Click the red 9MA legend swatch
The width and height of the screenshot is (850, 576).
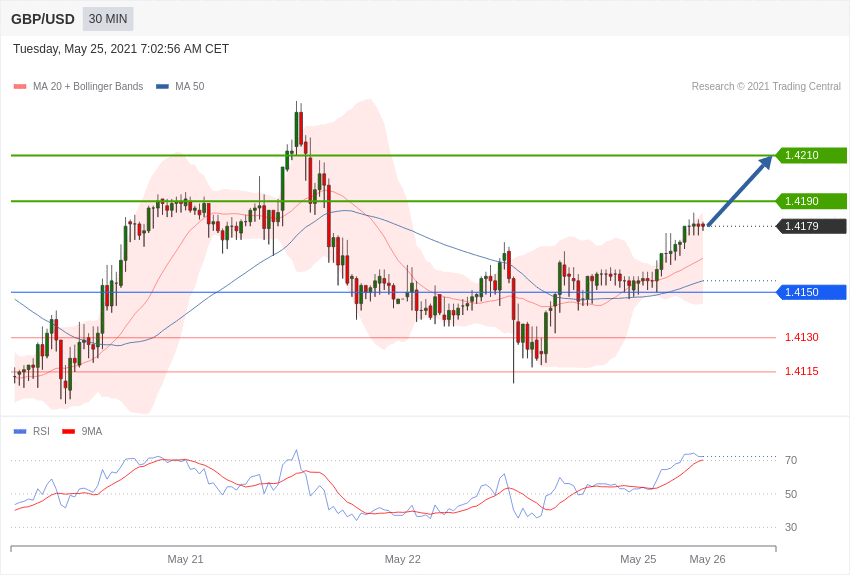coord(68,431)
